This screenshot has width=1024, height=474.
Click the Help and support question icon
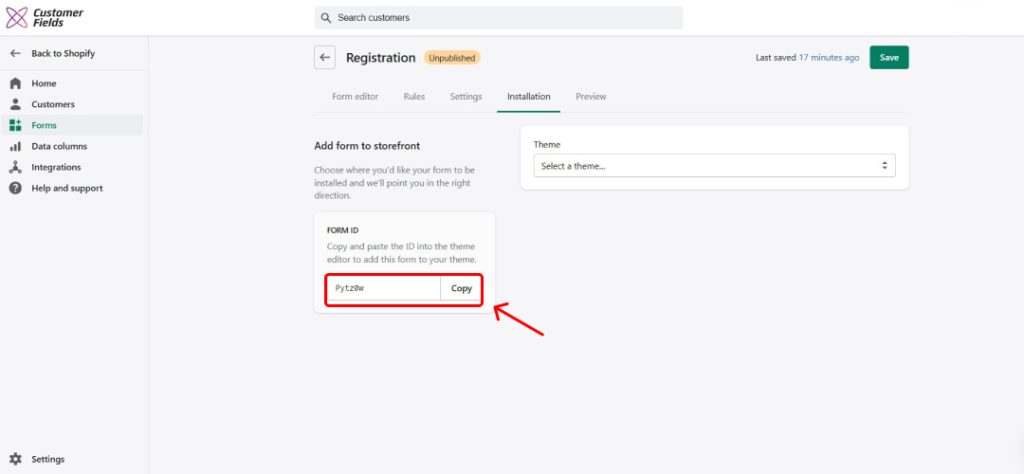[15, 189]
